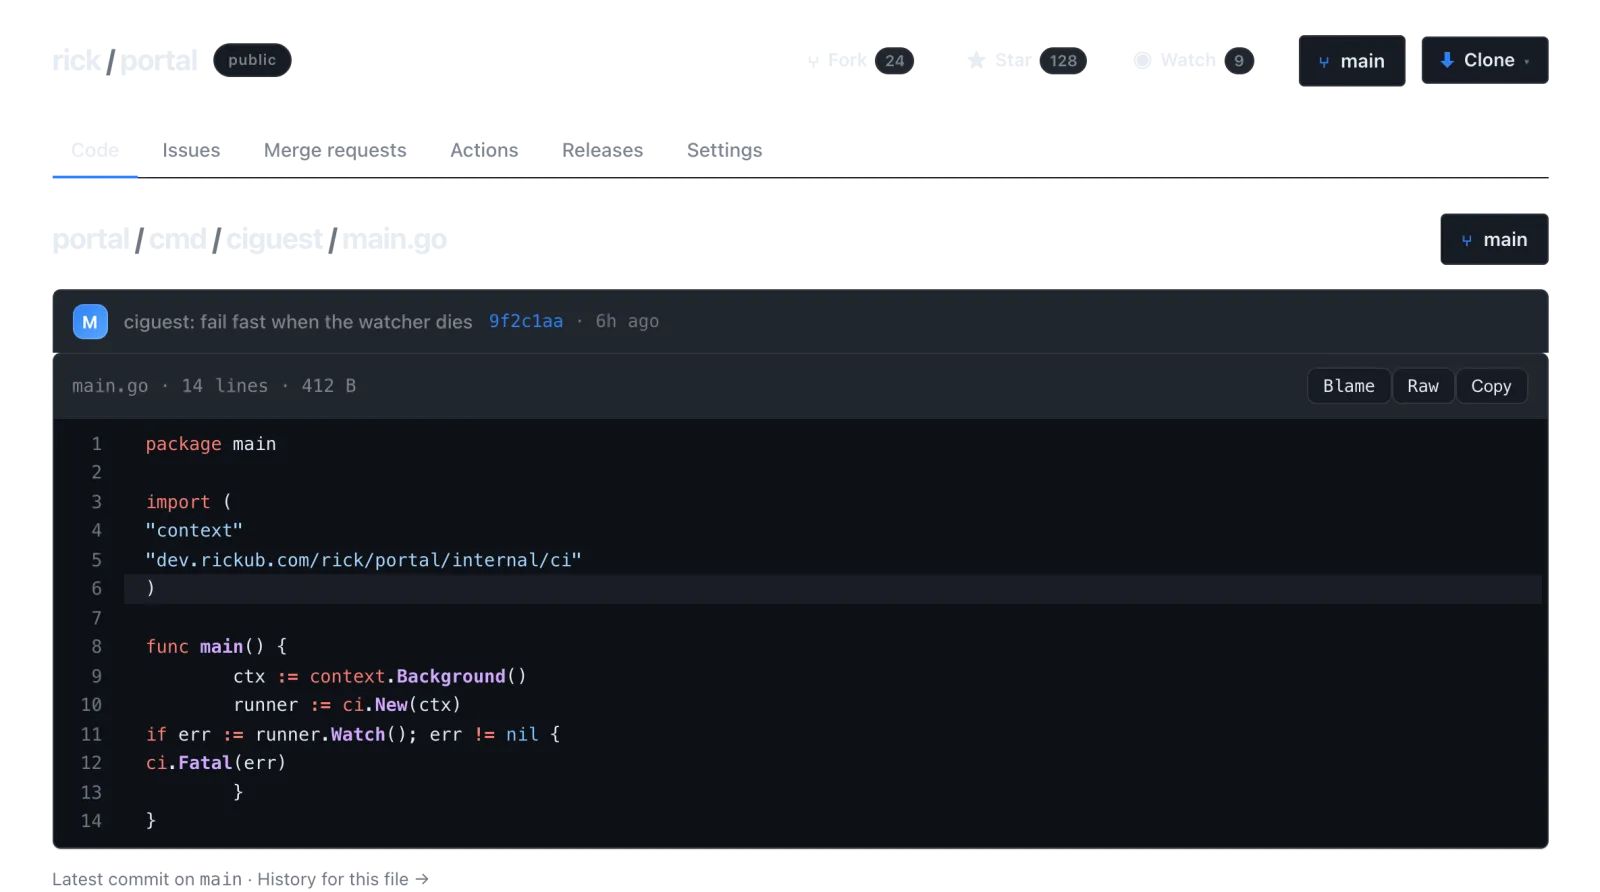Image resolution: width=1600 pixels, height=892 pixels.
Task: Click the dev.rickub.com import path line
Action: [x=364, y=560]
